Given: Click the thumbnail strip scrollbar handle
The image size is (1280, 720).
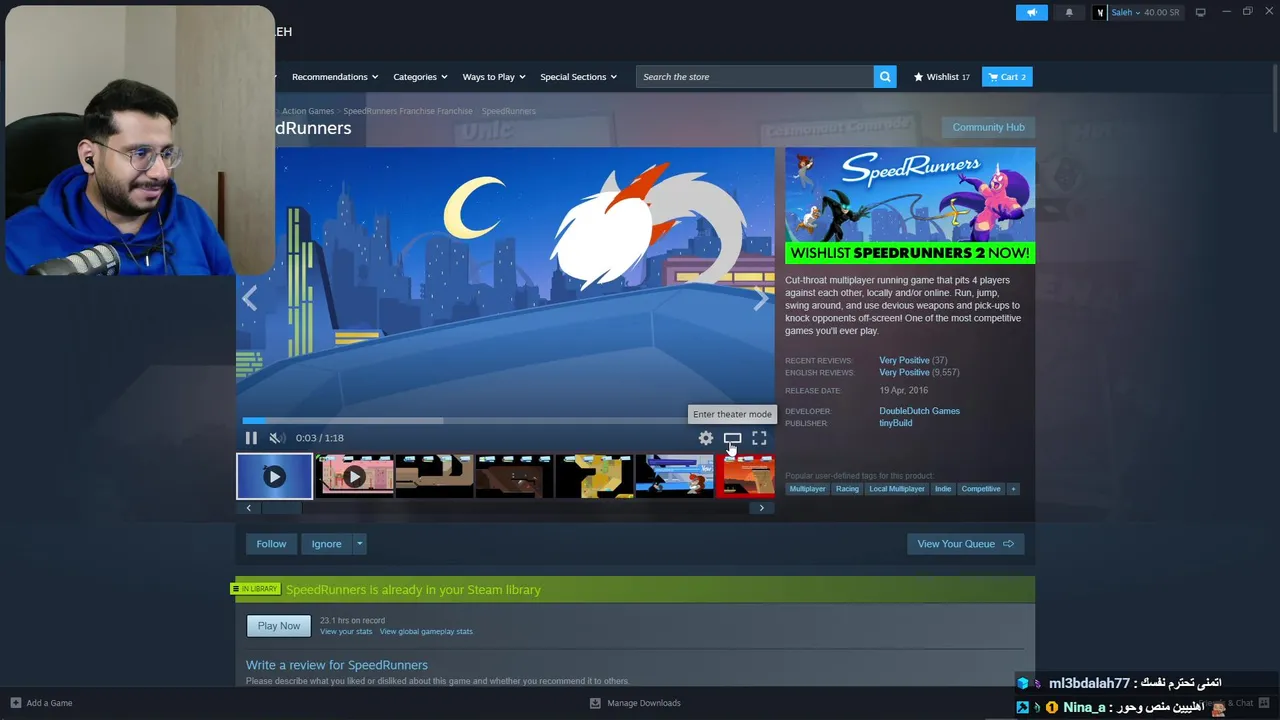Looking at the screenshot, I should 281,508.
